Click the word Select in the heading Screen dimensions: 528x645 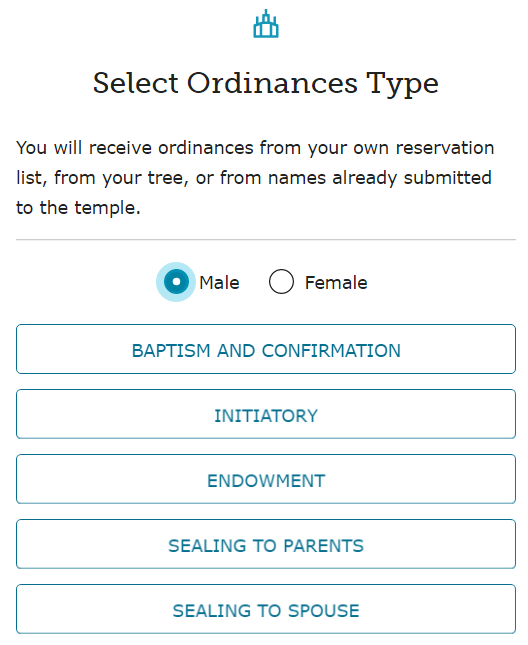[136, 83]
